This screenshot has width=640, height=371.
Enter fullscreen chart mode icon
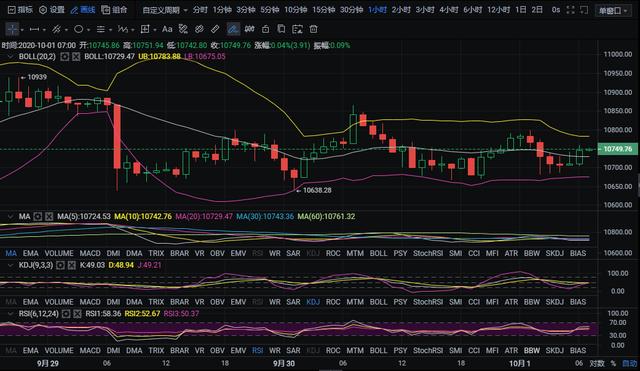[x=571, y=10]
